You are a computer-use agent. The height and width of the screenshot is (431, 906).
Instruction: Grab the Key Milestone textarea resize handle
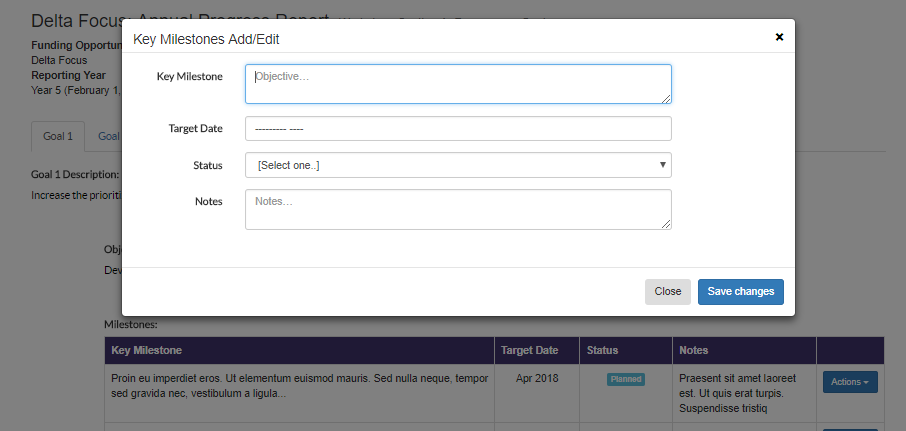(666, 98)
